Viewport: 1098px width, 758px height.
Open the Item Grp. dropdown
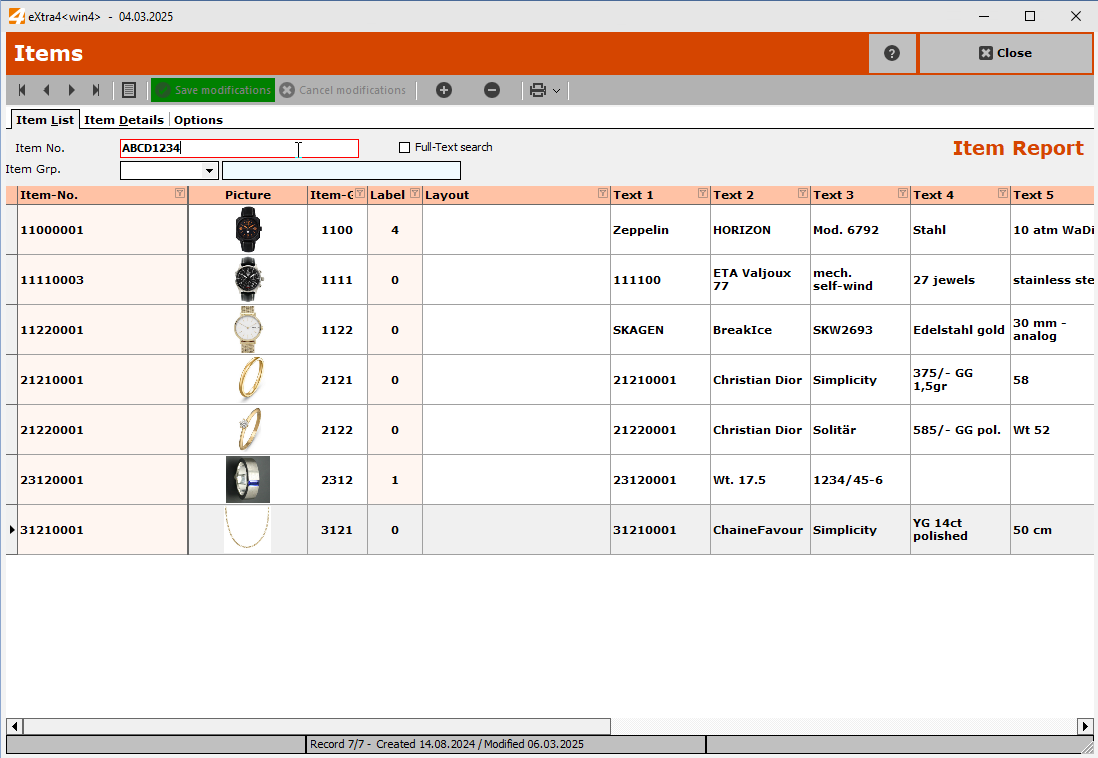(x=210, y=171)
